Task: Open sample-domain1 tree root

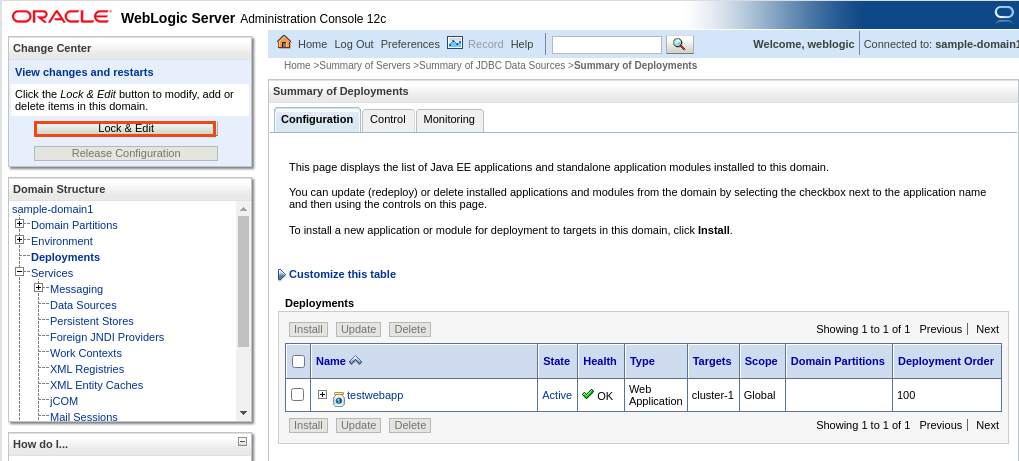Action: pos(53,209)
